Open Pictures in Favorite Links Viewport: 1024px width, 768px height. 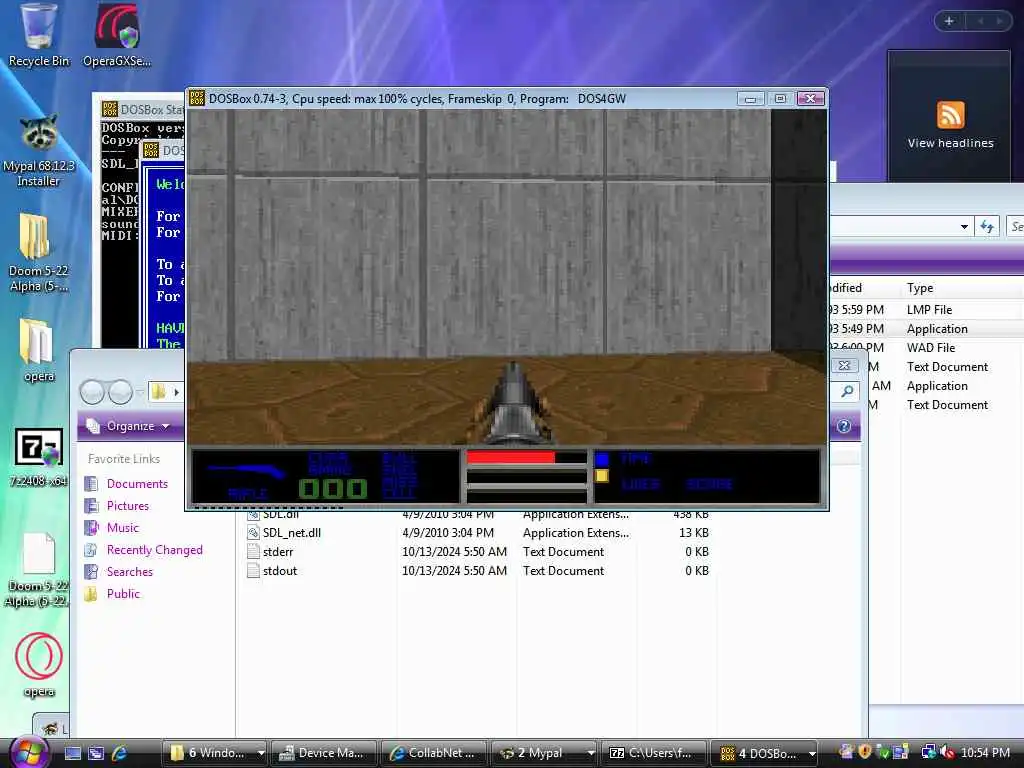point(128,506)
